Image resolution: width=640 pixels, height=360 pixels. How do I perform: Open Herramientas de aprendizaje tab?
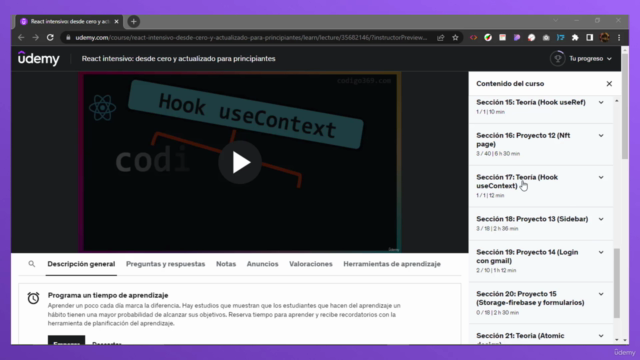[x=392, y=264]
